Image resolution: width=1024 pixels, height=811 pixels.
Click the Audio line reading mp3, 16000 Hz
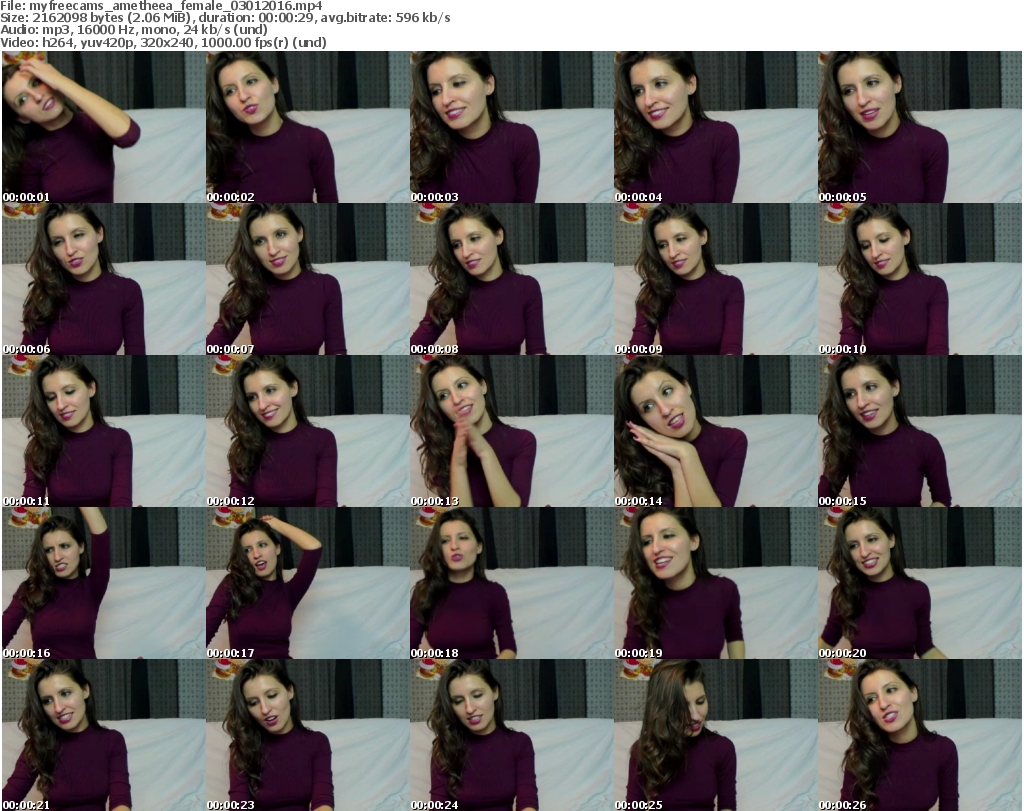[134, 30]
